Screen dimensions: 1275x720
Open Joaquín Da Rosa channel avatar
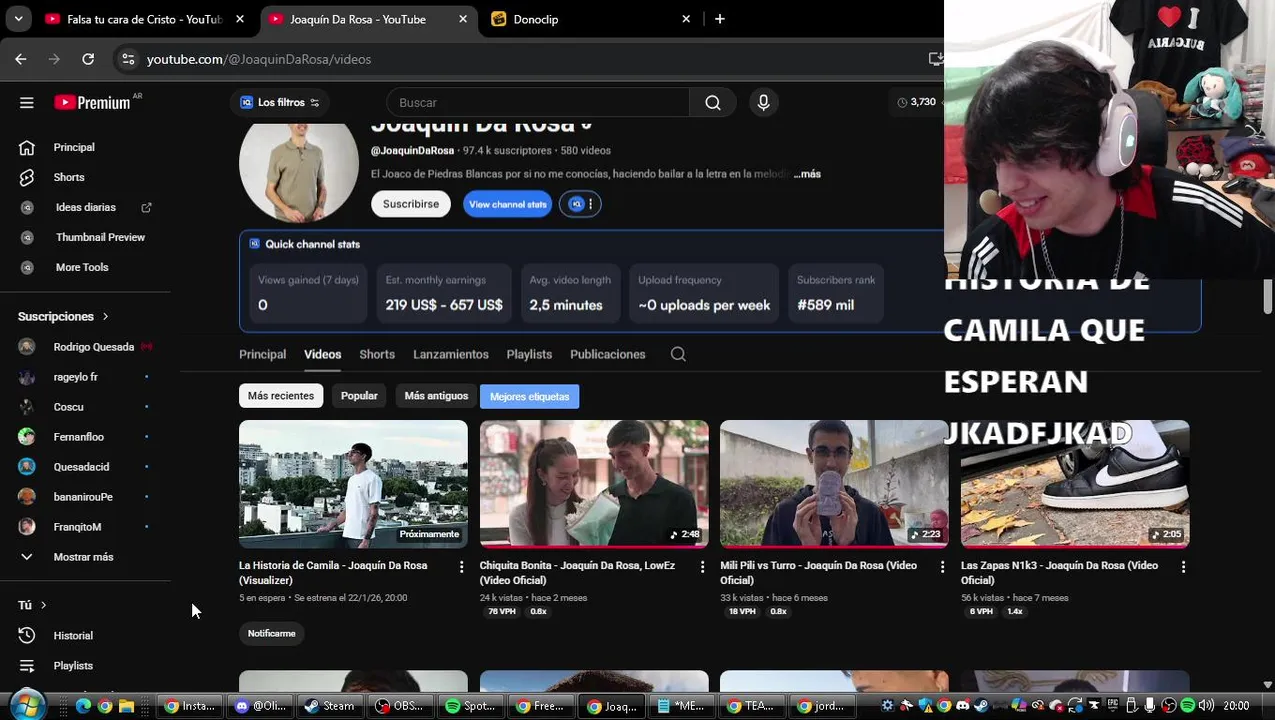(x=299, y=172)
